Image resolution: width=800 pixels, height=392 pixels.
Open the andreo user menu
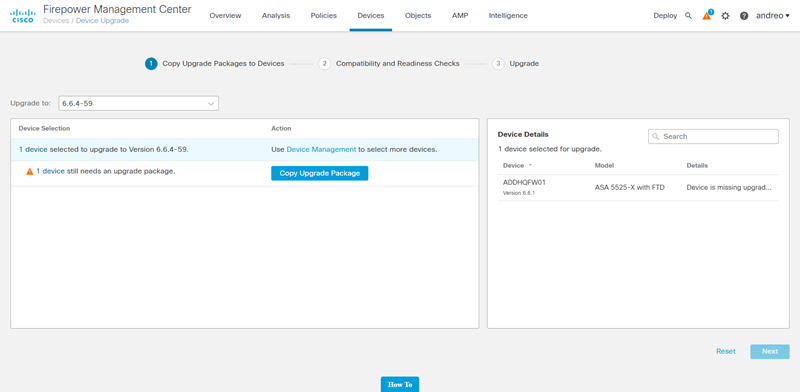(772, 16)
